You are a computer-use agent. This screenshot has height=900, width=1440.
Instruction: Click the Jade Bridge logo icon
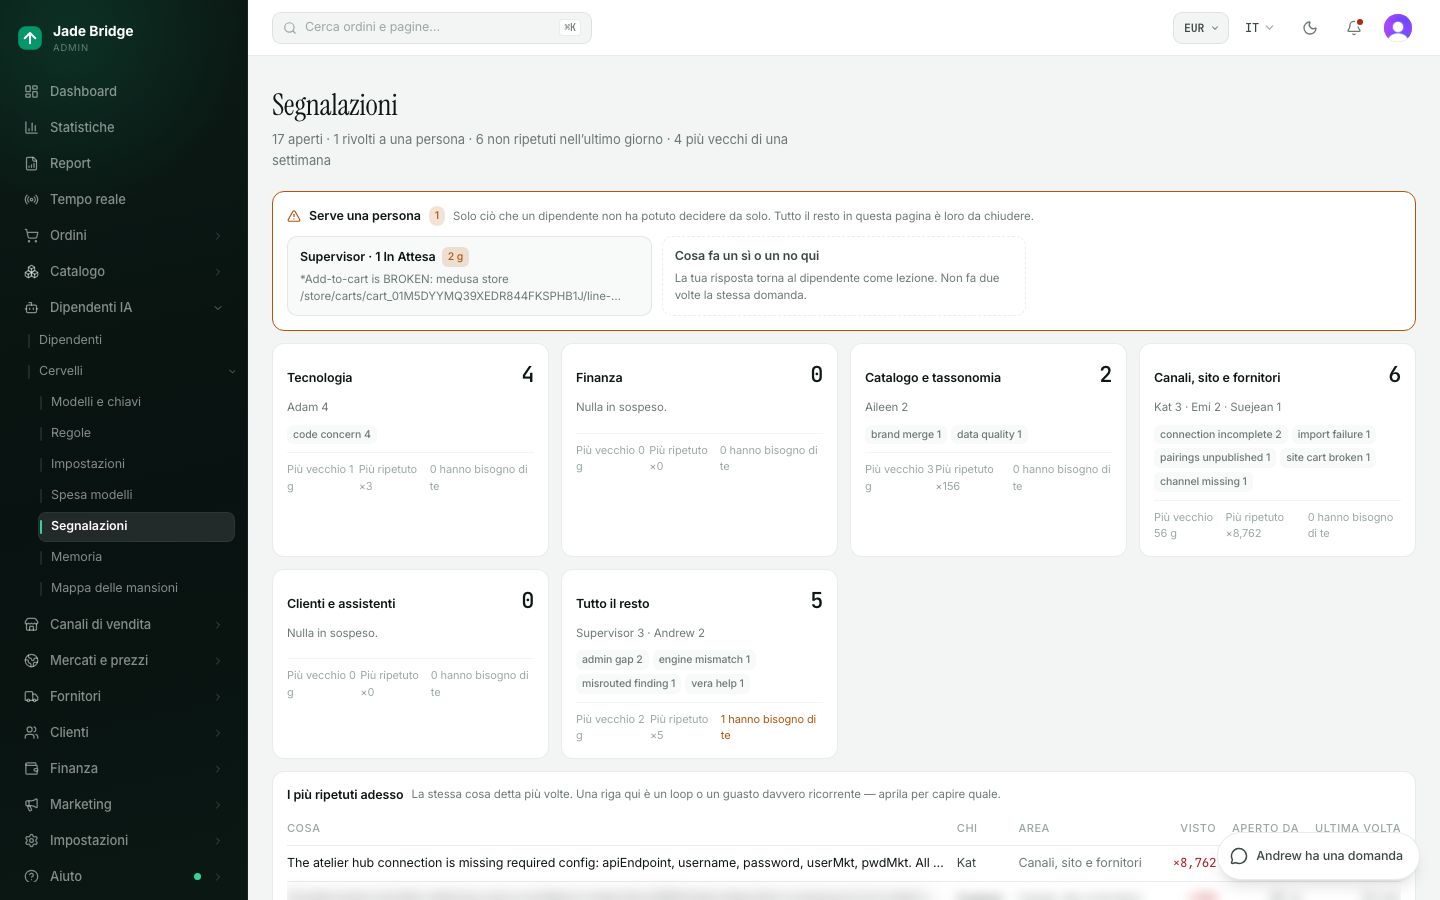30,38
